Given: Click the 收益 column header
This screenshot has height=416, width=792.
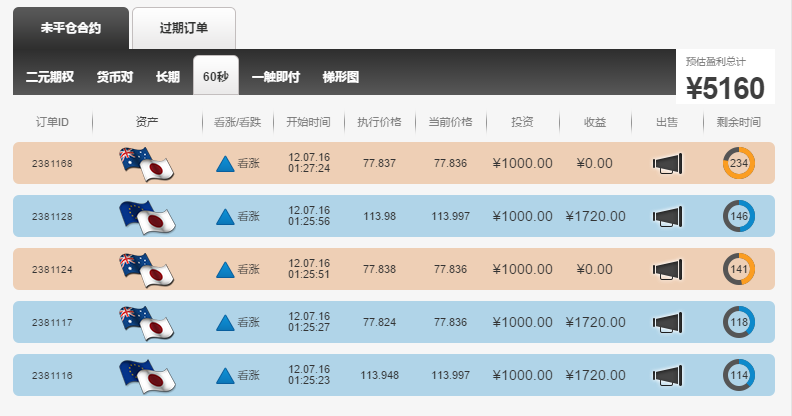Looking at the screenshot, I should pyautogui.click(x=595, y=122).
